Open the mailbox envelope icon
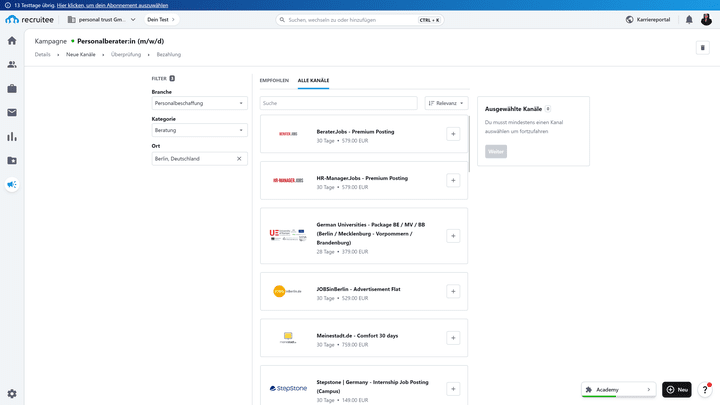Screen dimensions: 720x405 (x=12, y=112)
